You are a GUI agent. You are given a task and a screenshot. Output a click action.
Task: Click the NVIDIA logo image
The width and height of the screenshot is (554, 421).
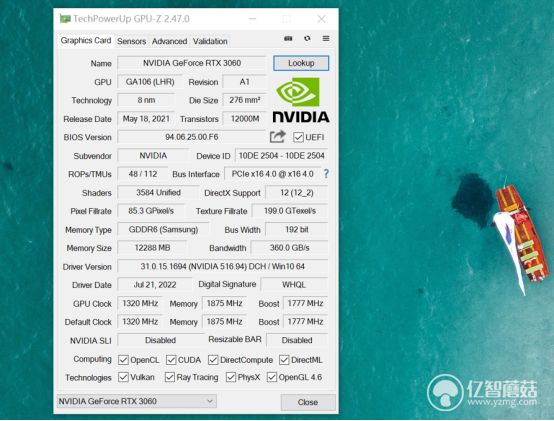pyautogui.click(x=301, y=100)
